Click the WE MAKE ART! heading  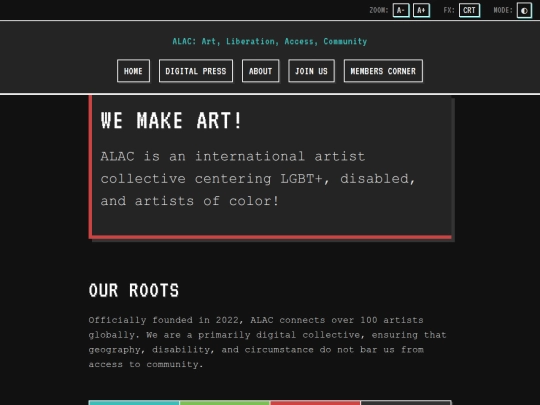[x=172, y=121]
